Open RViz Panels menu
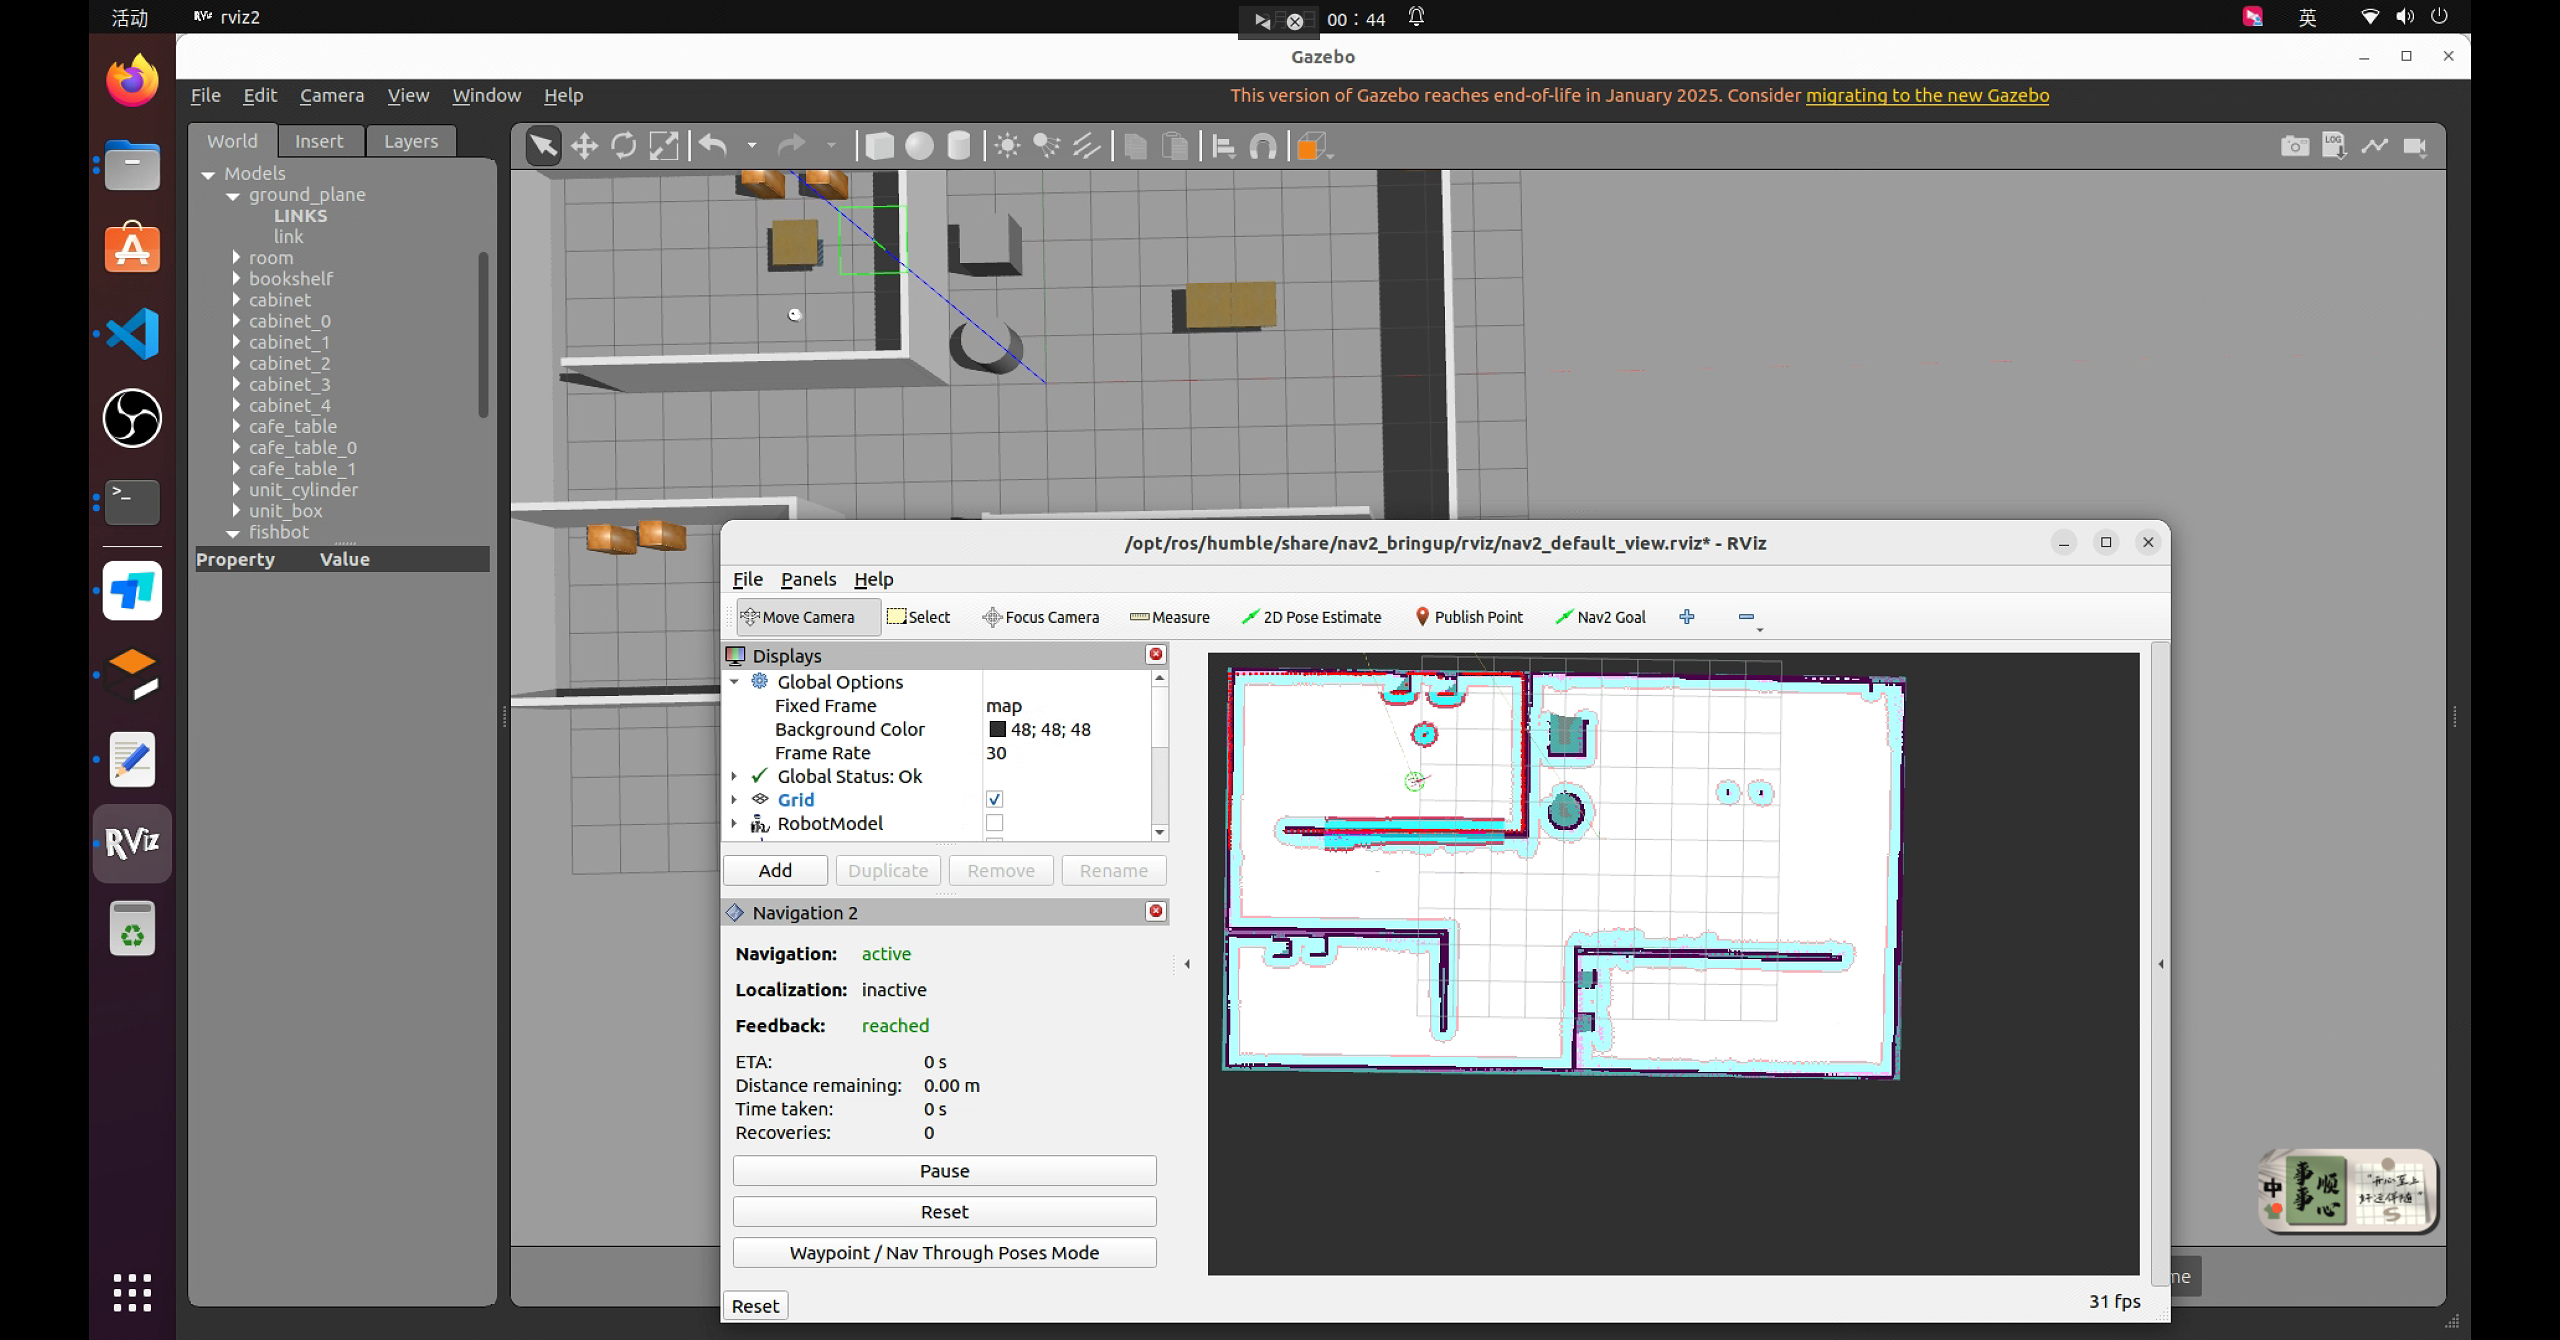This screenshot has height=1340, width=2560. click(808, 579)
